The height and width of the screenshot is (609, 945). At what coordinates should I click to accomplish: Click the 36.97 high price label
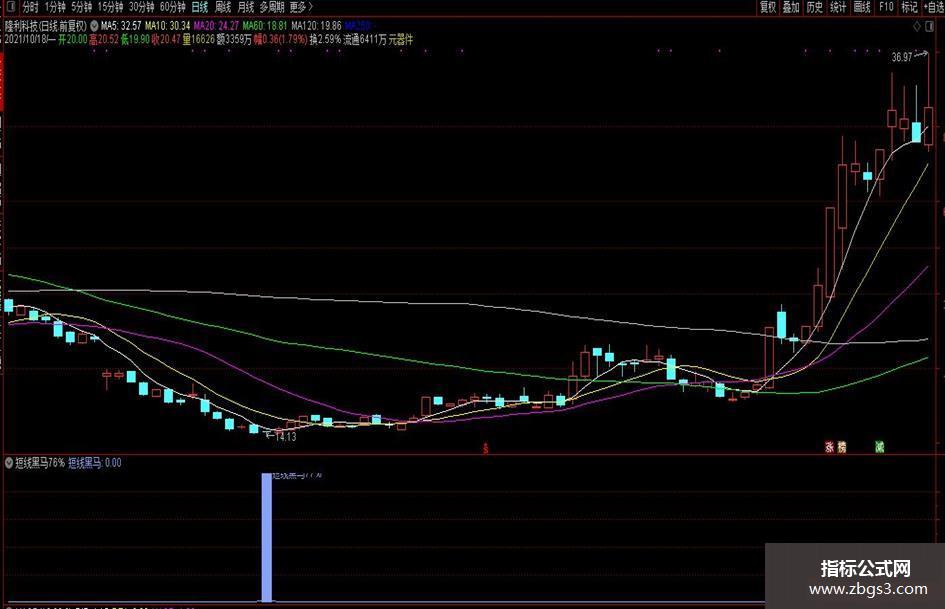(x=902, y=57)
